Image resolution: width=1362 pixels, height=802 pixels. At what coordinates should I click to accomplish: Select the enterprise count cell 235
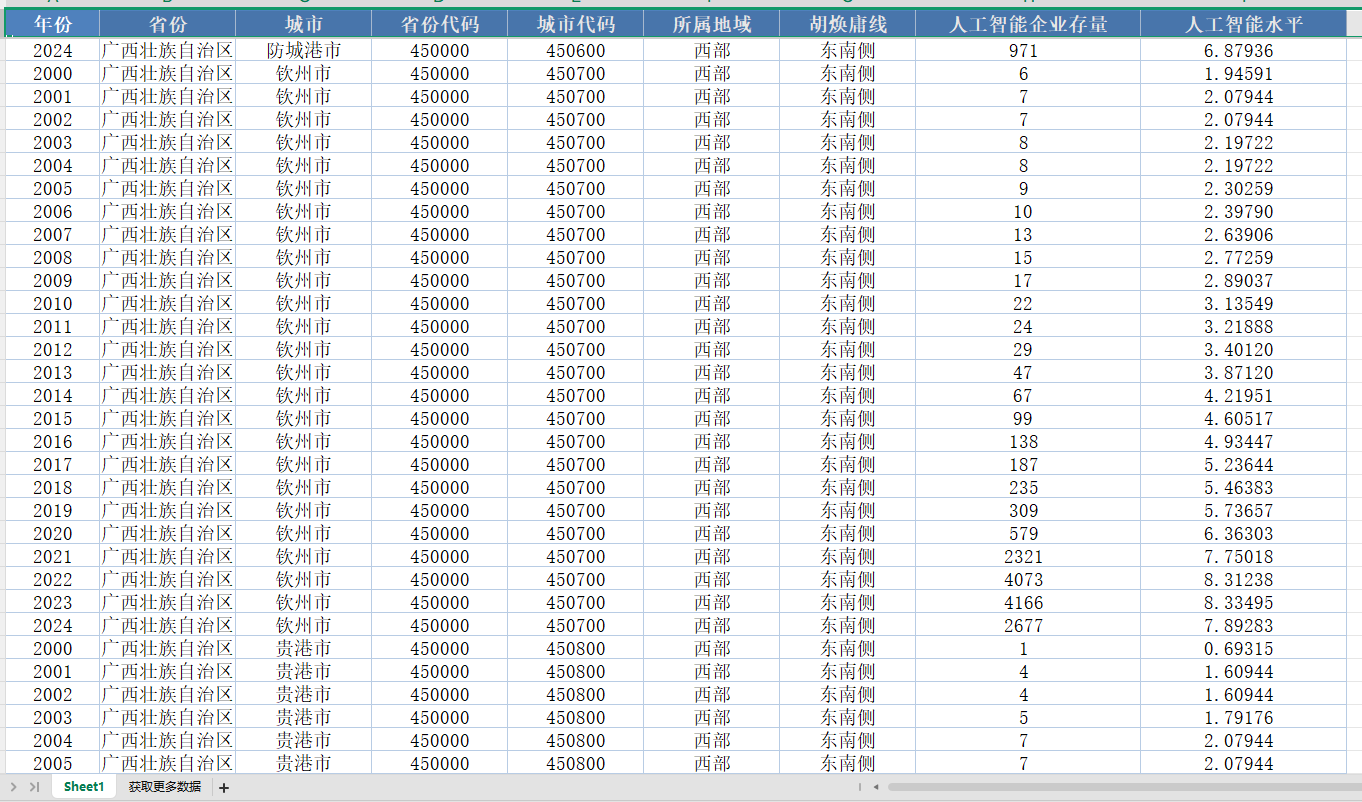(1027, 487)
